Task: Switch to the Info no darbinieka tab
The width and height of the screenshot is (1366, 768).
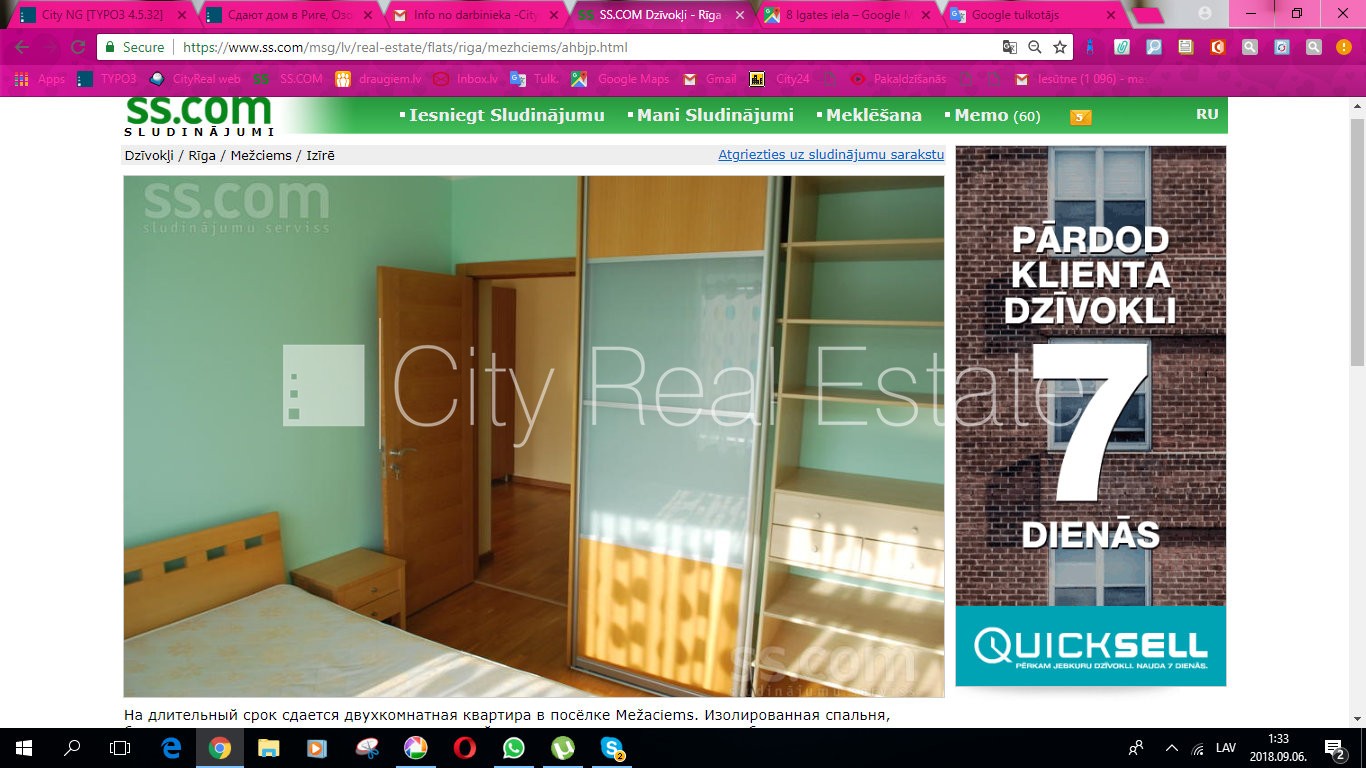Action: point(475,15)
